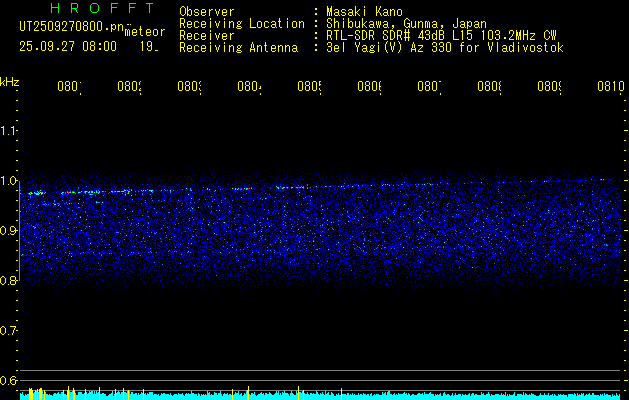Click the kHz axis unit label
Screen dimensions: 629x400
coord(10,83)
